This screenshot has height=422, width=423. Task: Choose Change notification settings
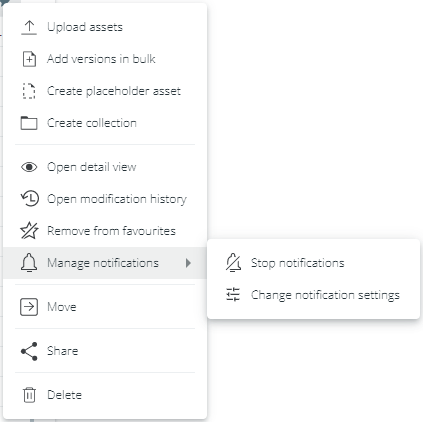point(313,295)
